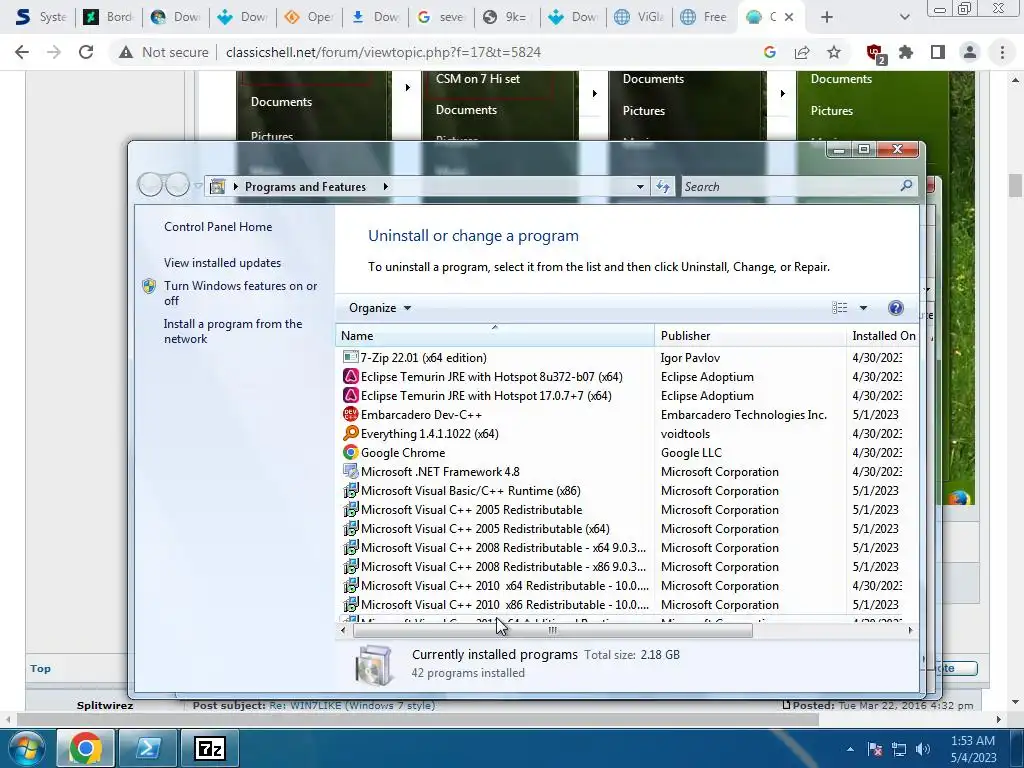Click the taskbar clock
The image size is (1024, 768).
point(972,749)
